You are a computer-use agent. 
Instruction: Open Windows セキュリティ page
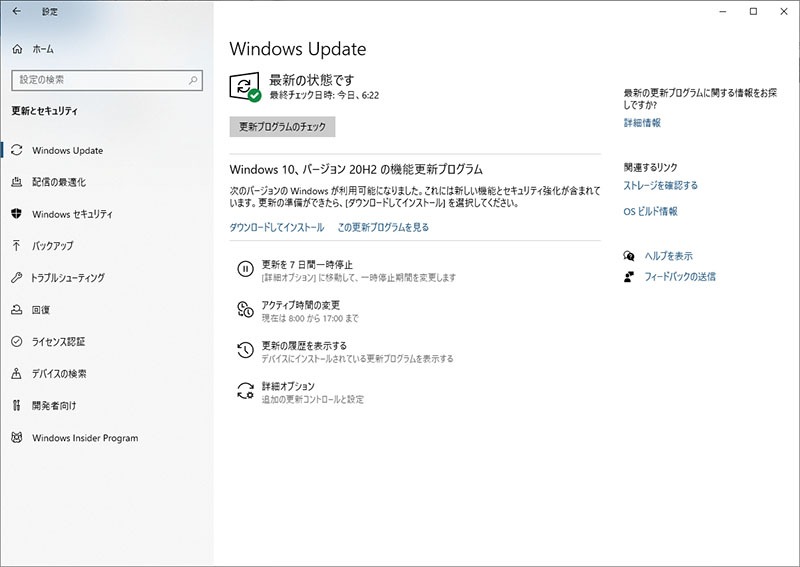[107, 214]
